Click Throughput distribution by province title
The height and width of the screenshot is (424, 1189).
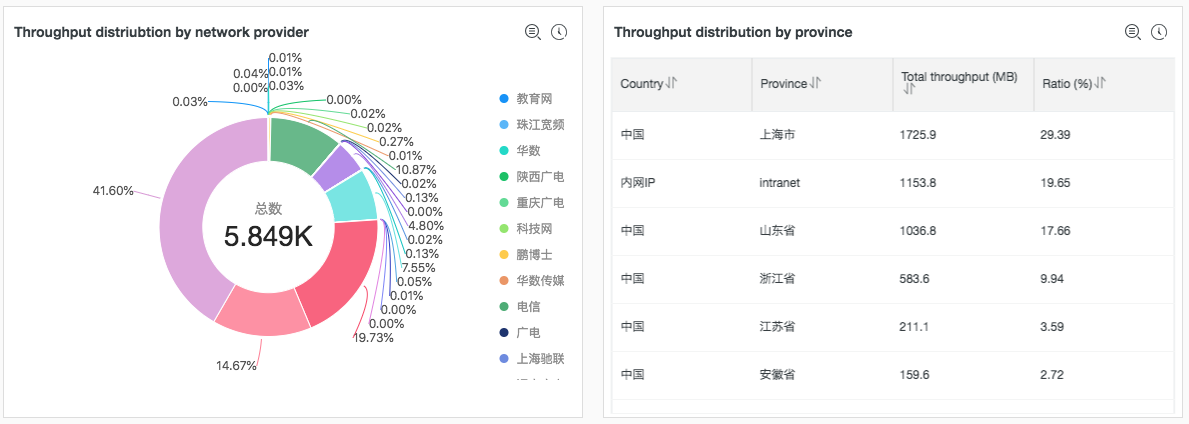click(x=733, y=32)
